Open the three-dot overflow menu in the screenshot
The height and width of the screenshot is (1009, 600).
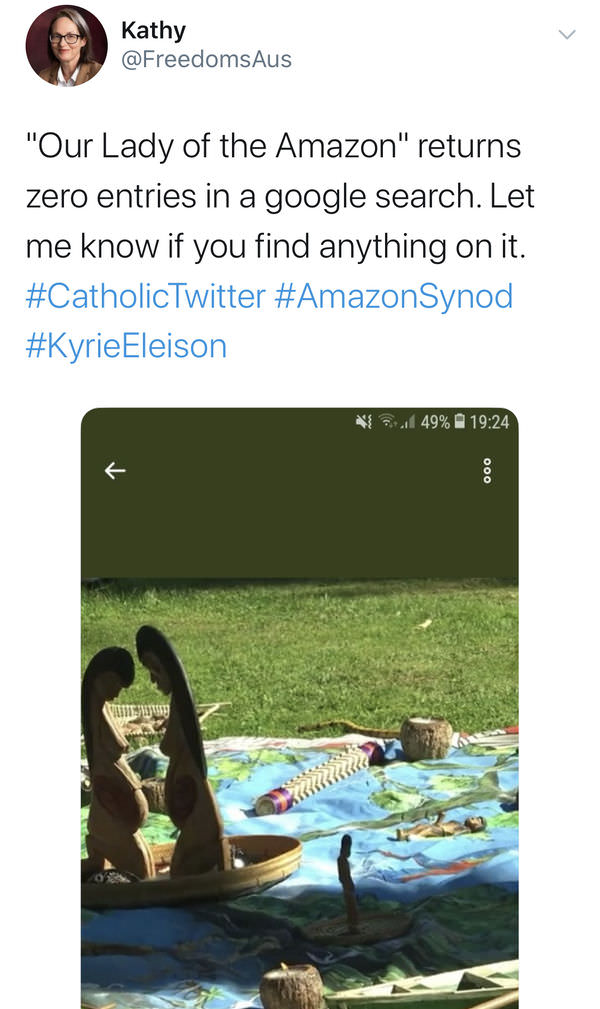(487, 471)
